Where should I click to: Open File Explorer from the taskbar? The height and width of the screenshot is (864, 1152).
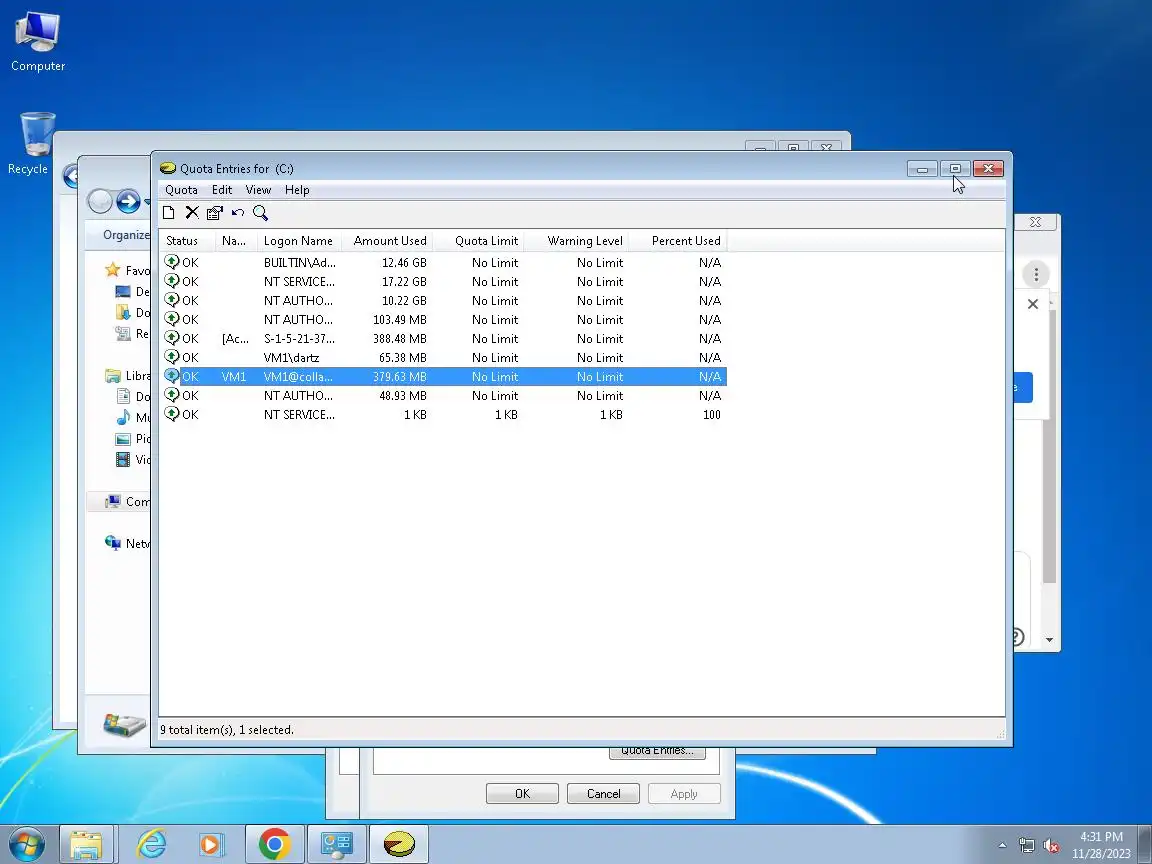point(86,844)
